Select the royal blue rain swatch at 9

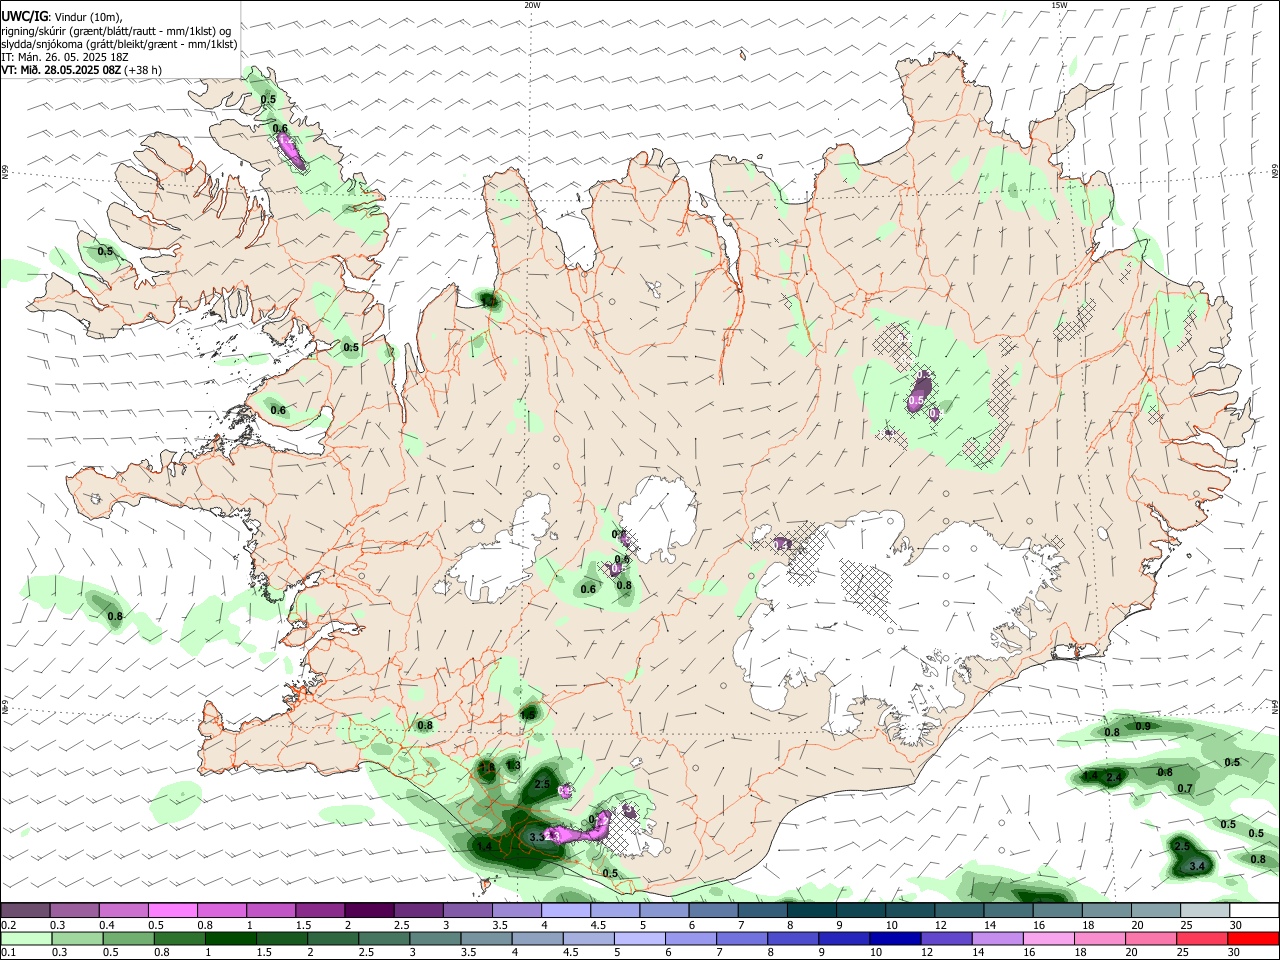tap(844, 938)
